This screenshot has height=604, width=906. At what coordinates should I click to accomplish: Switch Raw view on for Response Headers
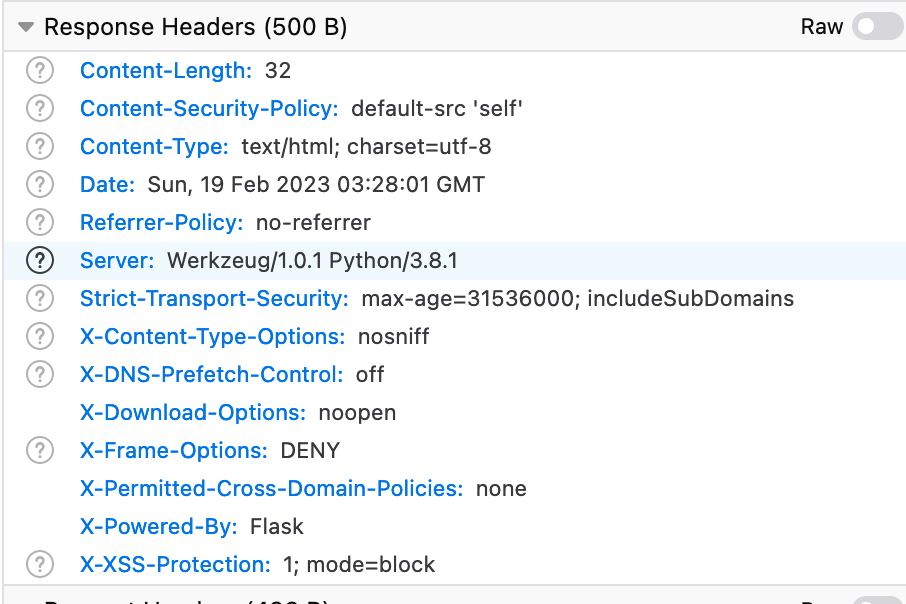872,27
